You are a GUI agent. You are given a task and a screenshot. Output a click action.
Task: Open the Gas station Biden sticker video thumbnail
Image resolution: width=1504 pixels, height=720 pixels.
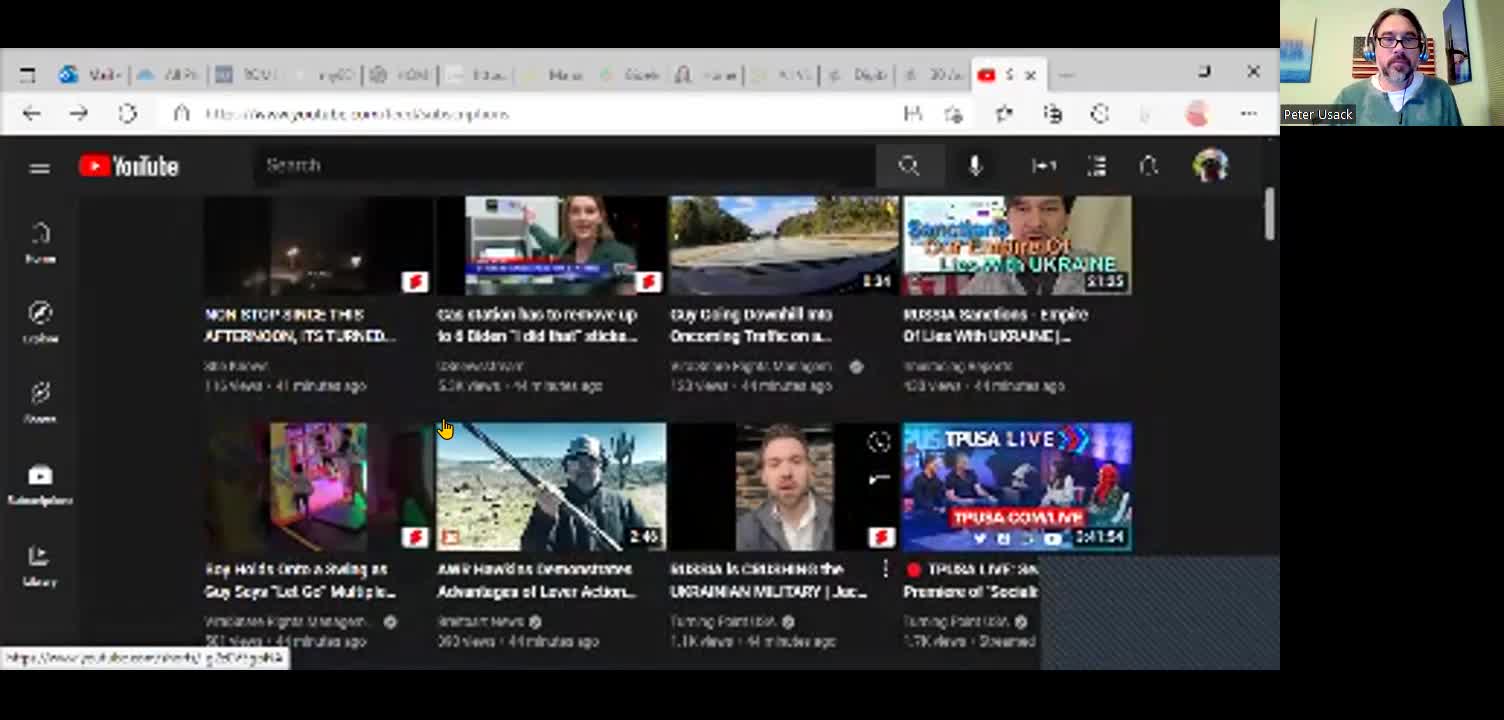pos(551,246)
